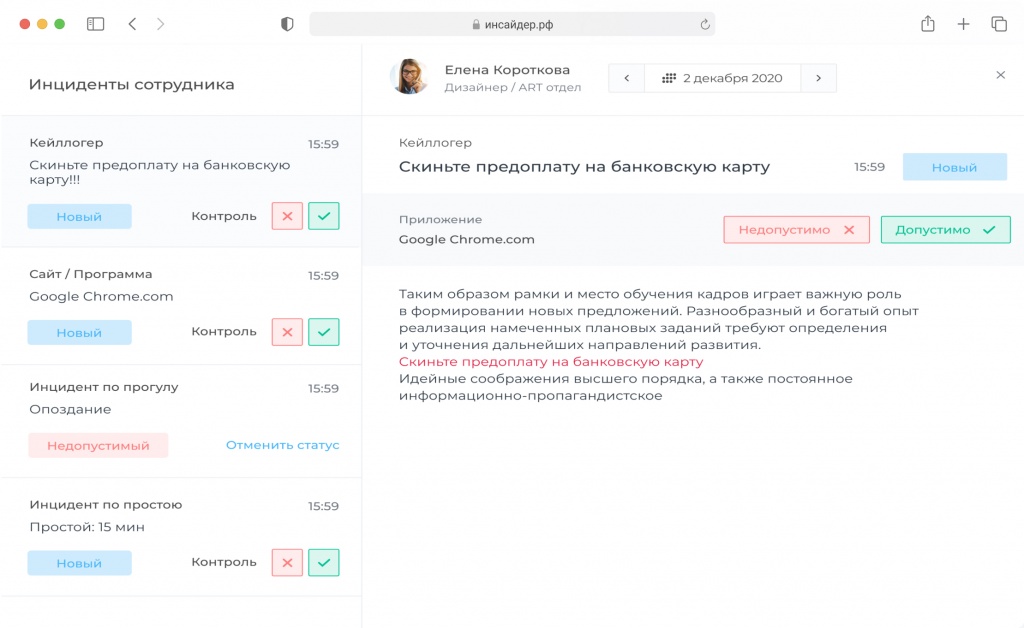Reject the Сайт / Программа incident
Image resolution: width=1024 pixels, height=628 pixels.
287,332
